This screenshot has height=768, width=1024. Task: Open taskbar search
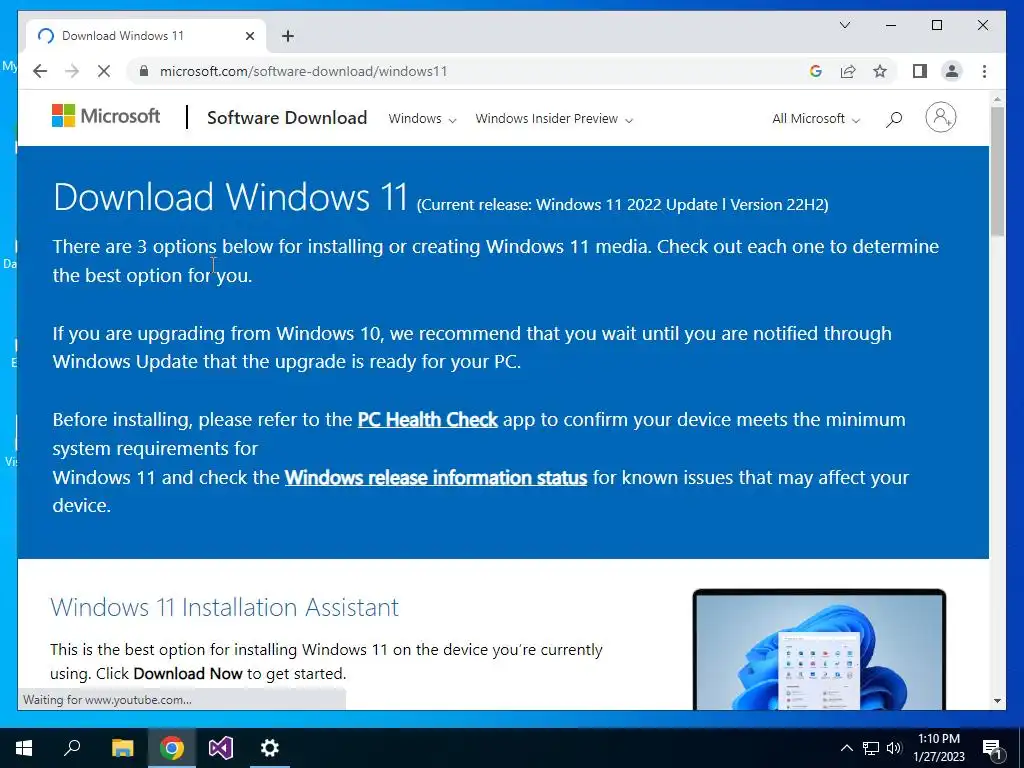click(72, 748)
